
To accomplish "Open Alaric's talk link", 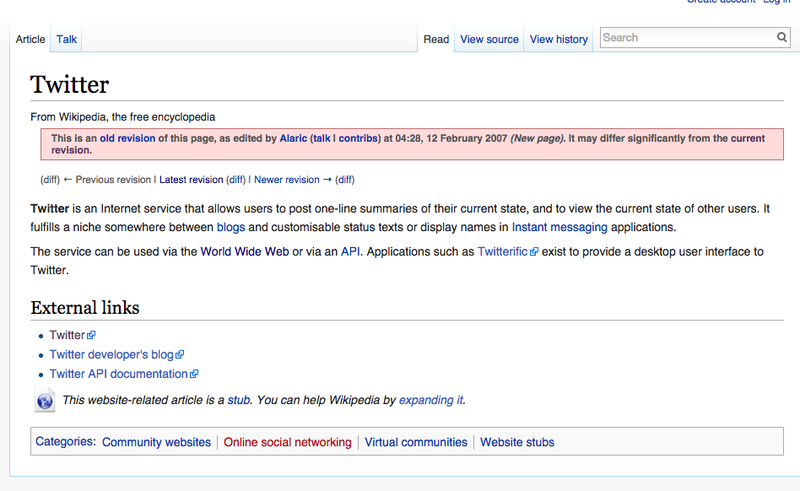I will point(321,138).
